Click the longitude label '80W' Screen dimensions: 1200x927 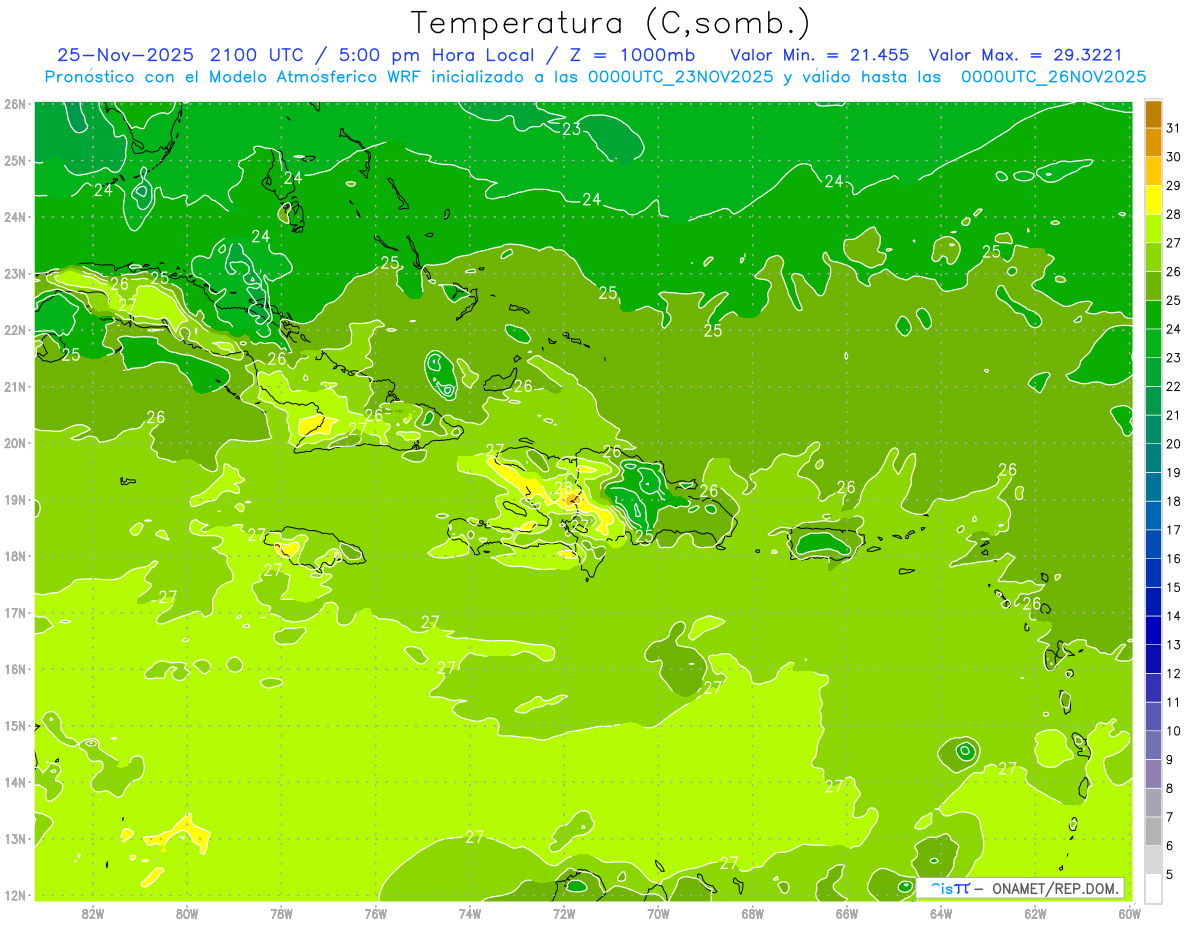(x=186, y=912)
